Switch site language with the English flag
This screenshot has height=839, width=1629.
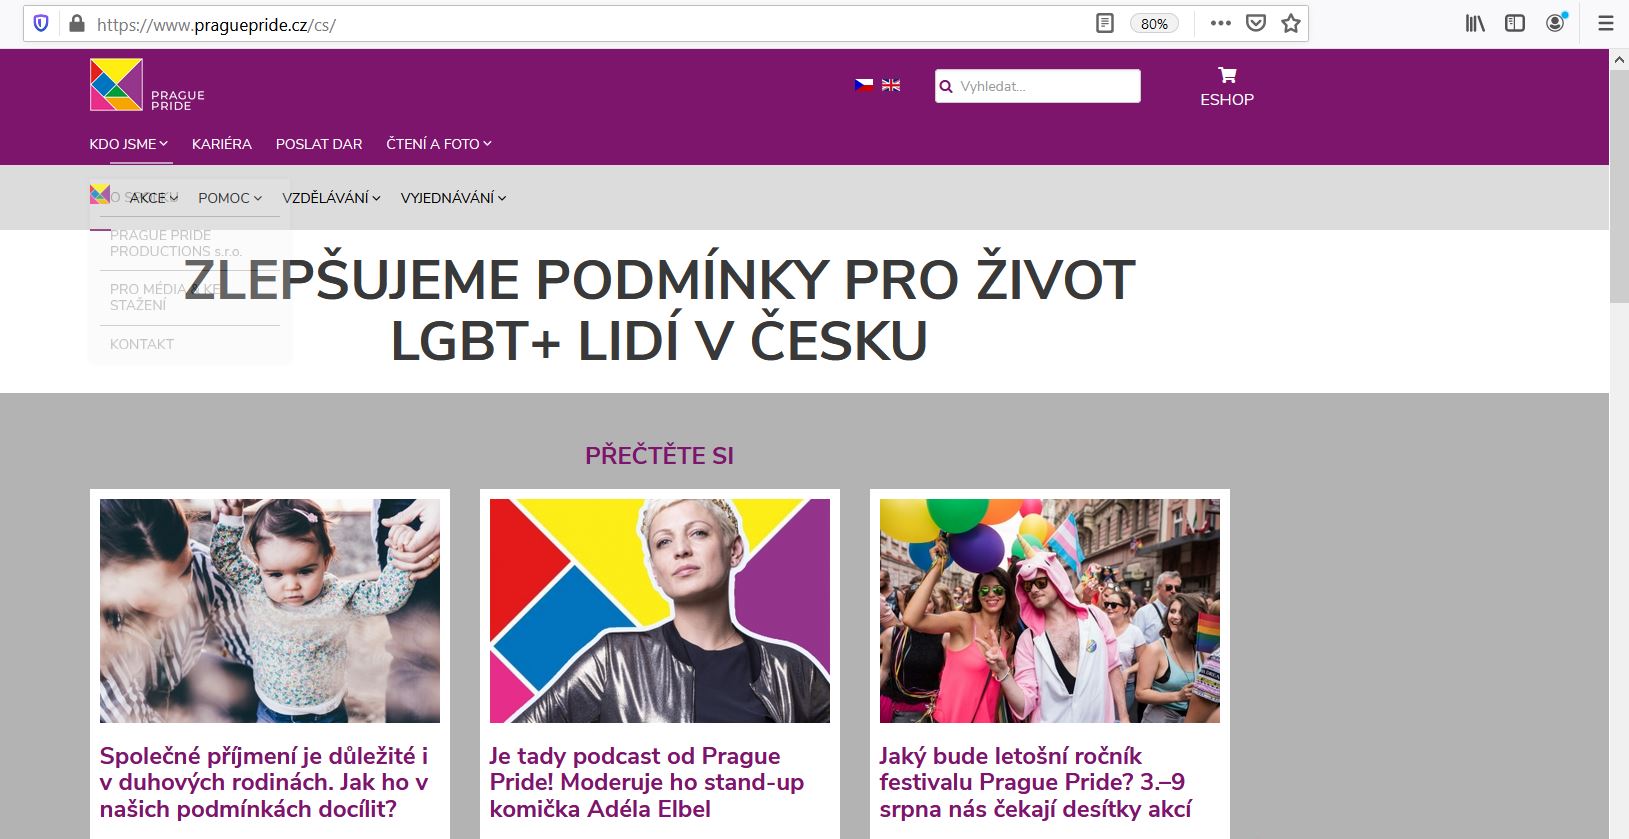pos(891,86)
